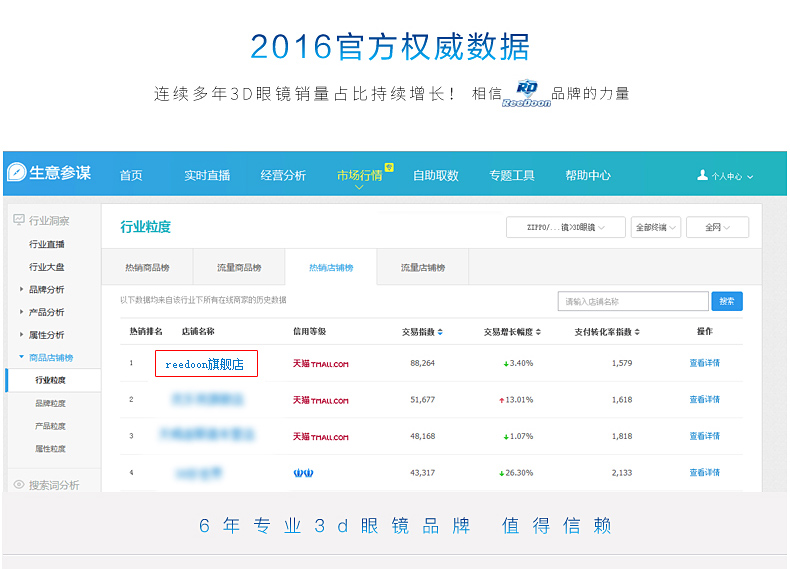Click the Tmall logo in row 1
790x569 pixels.
(320, 363)
